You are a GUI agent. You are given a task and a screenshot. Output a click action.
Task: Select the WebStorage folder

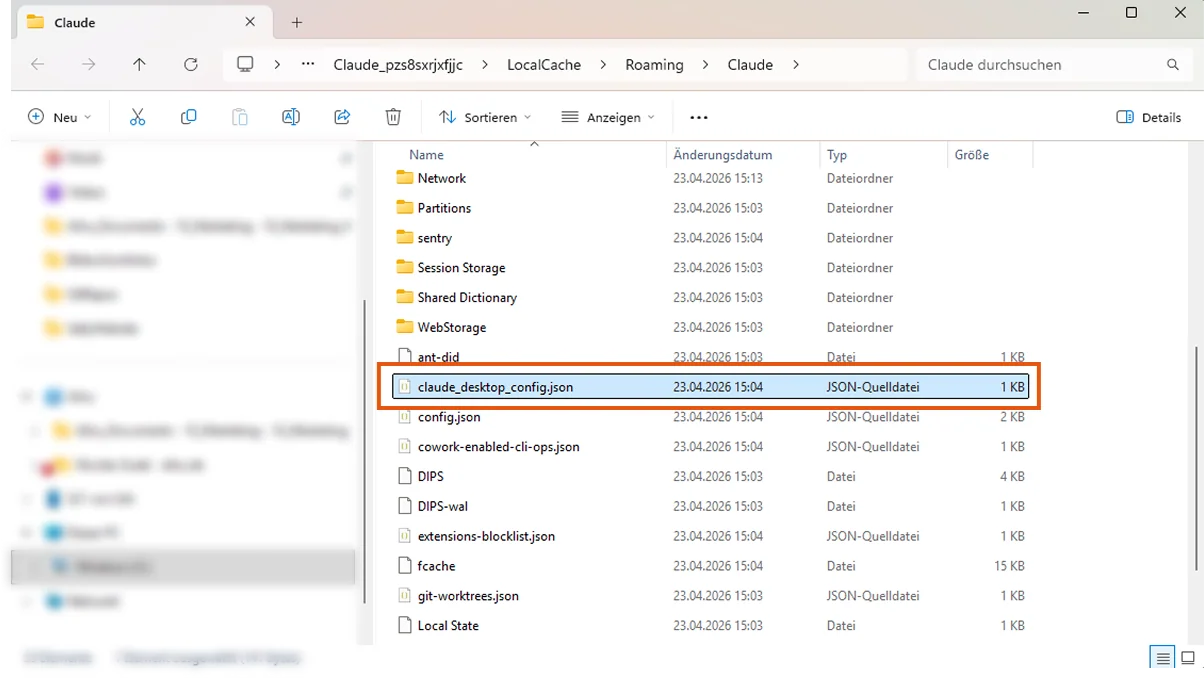710,327
